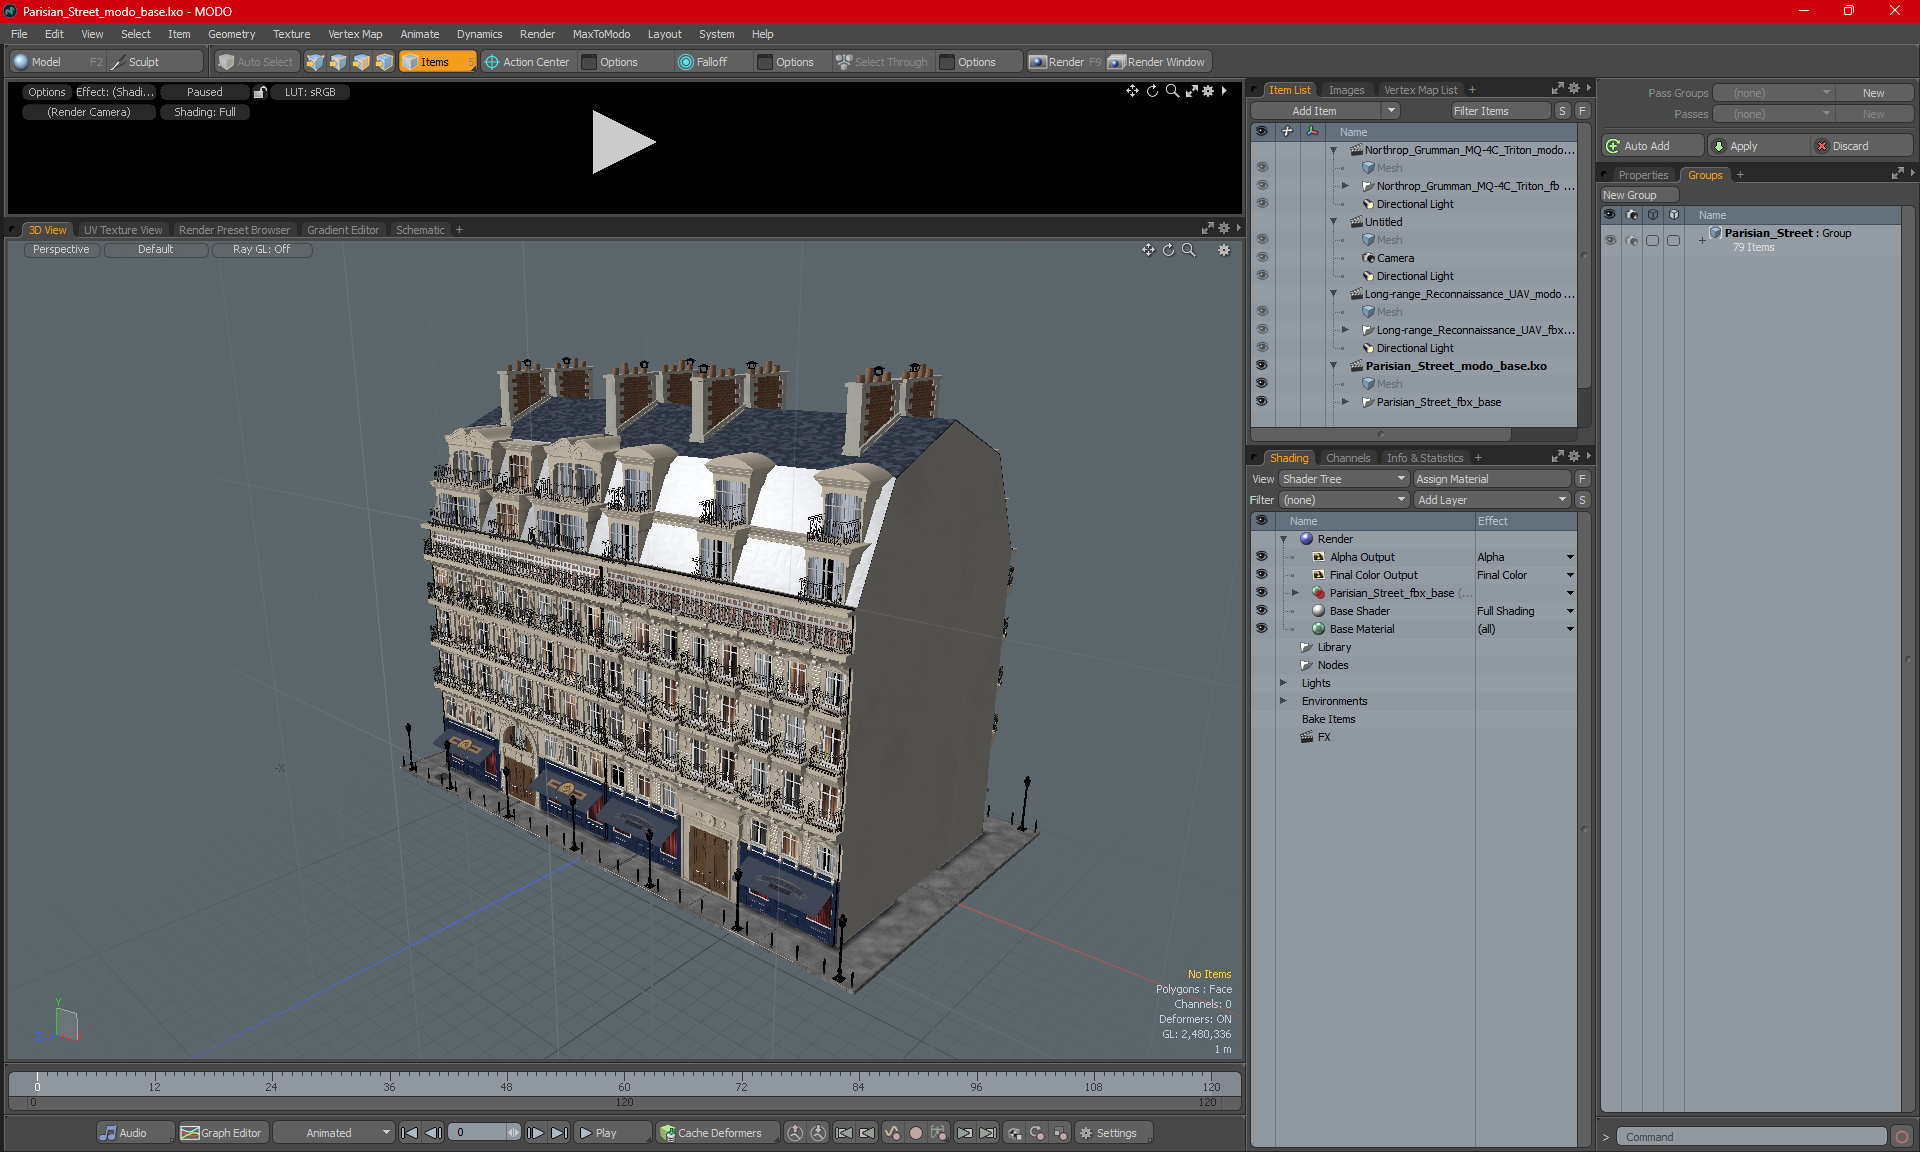Click the record keyframe red circle
1920x1152 pixels.
tap(915, 1133)
